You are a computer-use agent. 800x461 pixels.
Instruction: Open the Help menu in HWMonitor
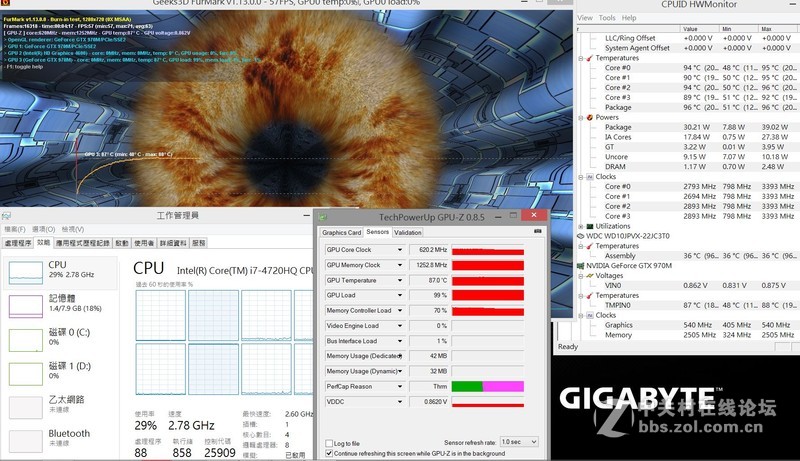629,18
